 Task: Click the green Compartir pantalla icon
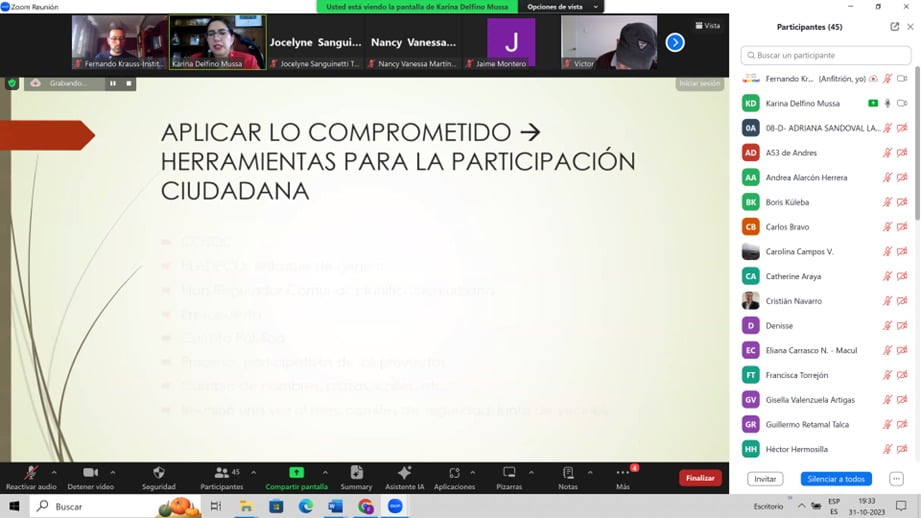pos(296,473)
